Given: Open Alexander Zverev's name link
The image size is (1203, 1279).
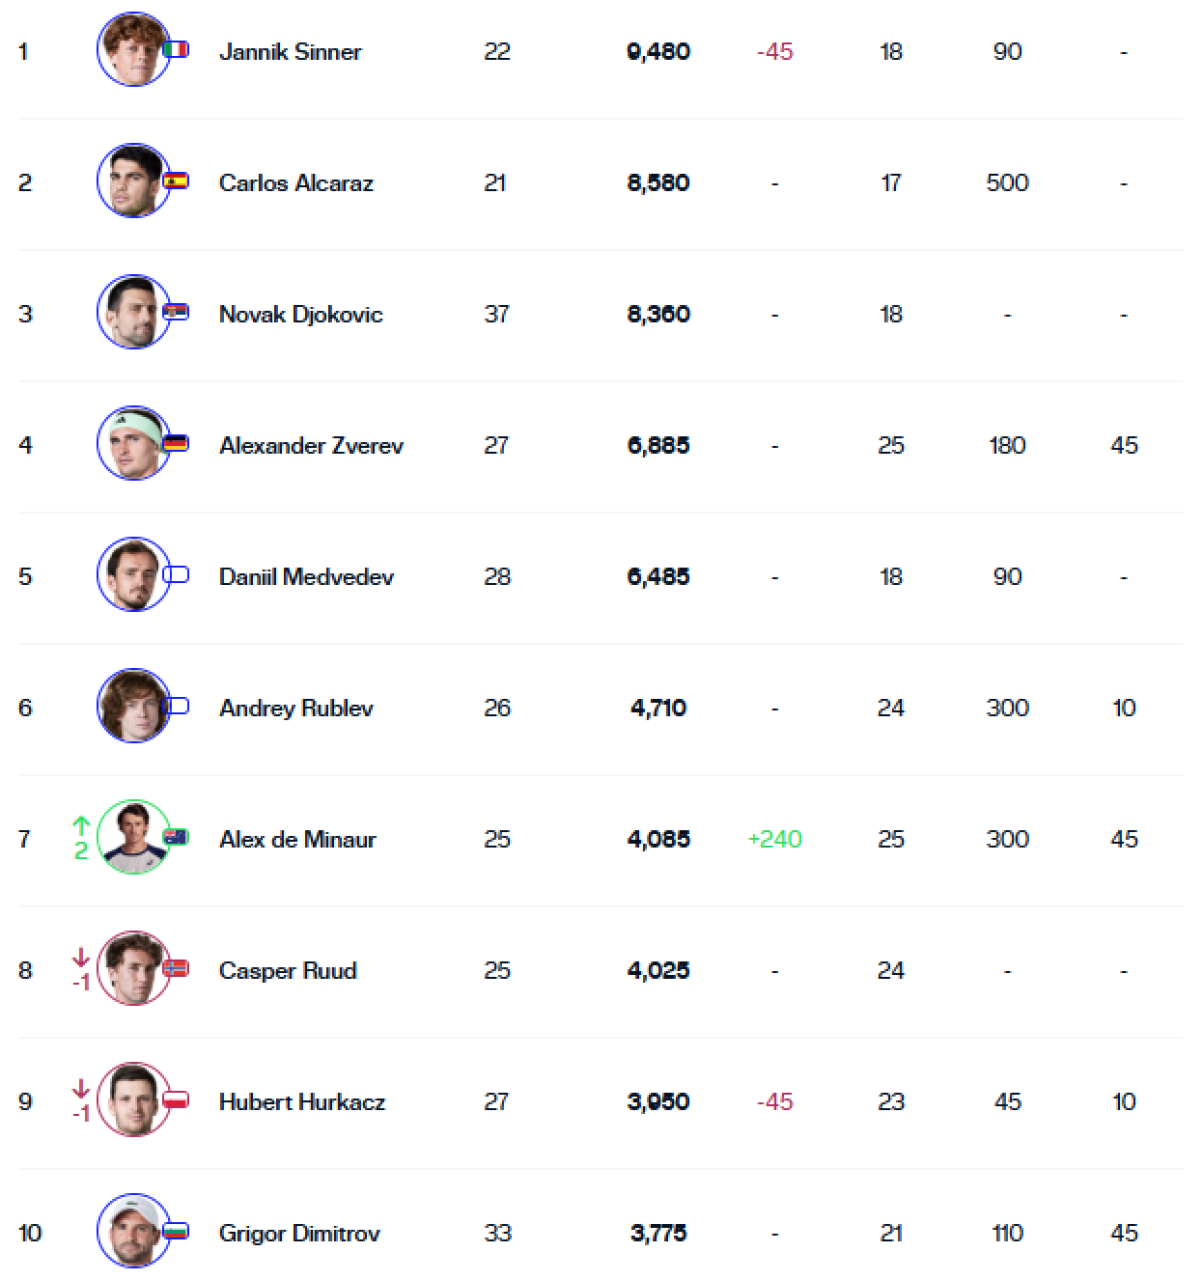Looking at the screenshot, I should coord(311,445).
